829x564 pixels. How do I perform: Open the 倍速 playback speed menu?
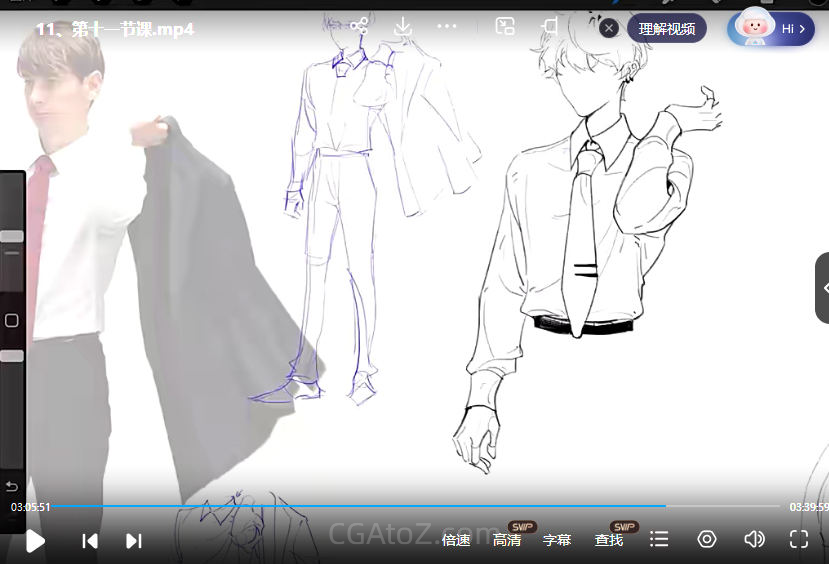click(x=456, y=540)
